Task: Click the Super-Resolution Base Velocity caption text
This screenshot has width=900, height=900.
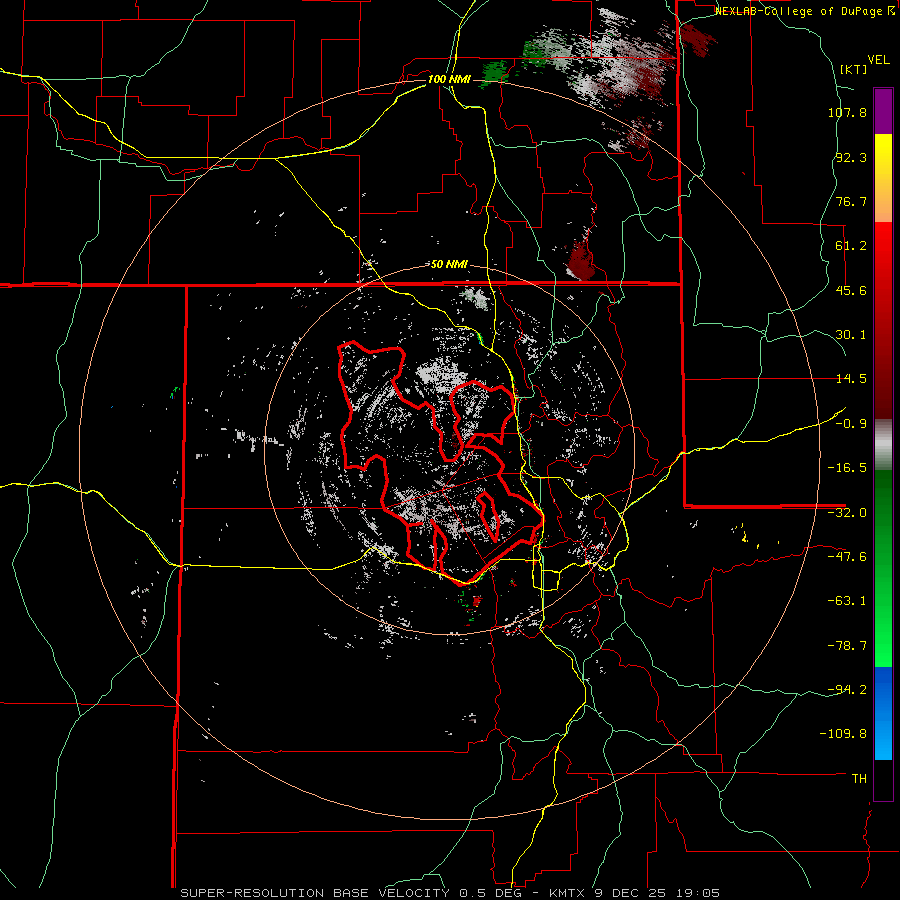Action: point(449,893)
